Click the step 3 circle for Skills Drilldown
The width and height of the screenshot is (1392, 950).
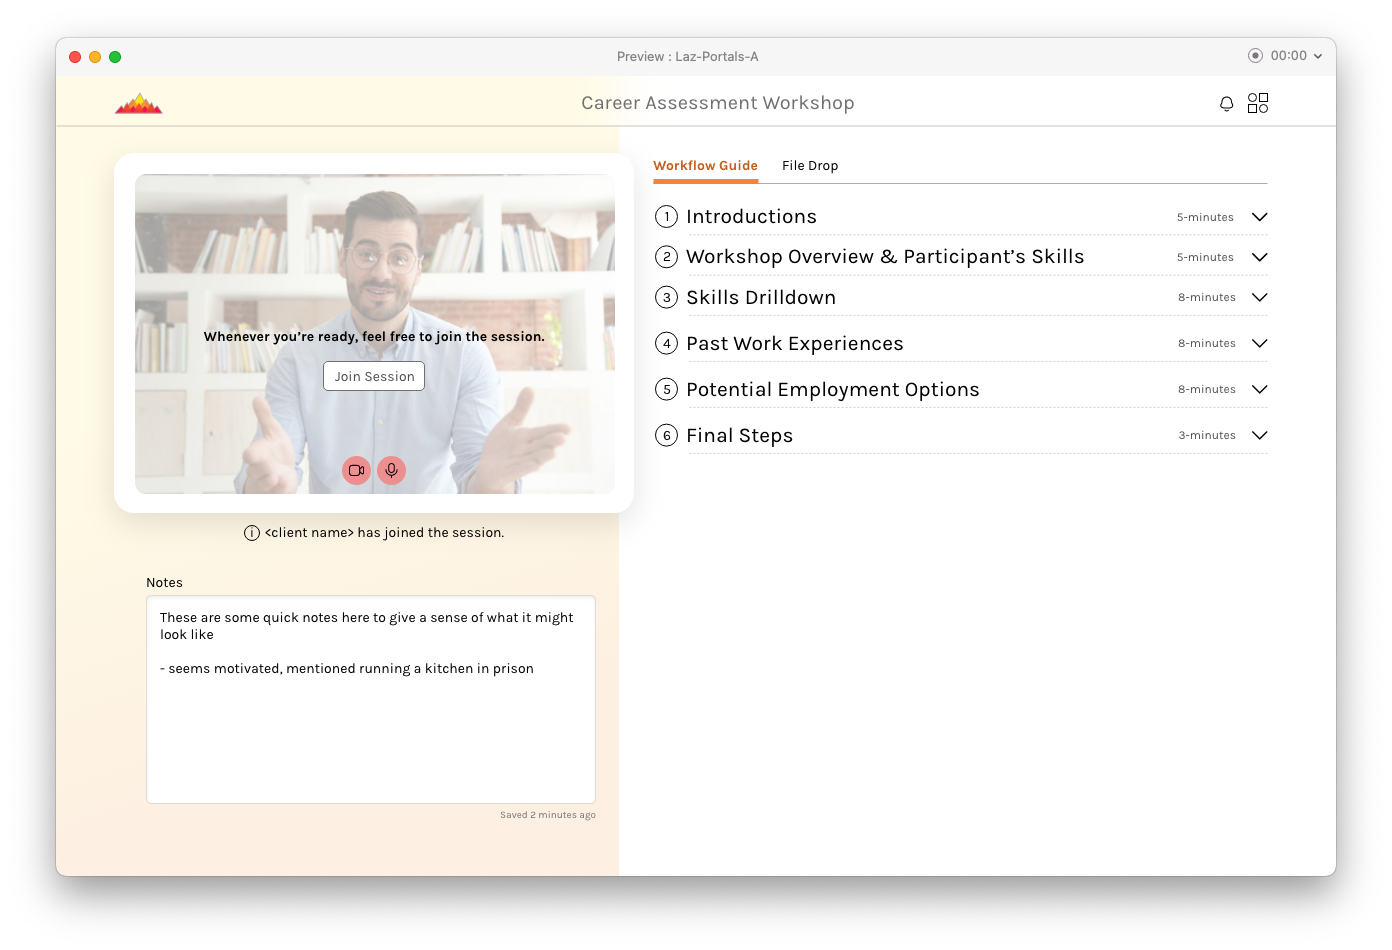[x=667, y=298]
